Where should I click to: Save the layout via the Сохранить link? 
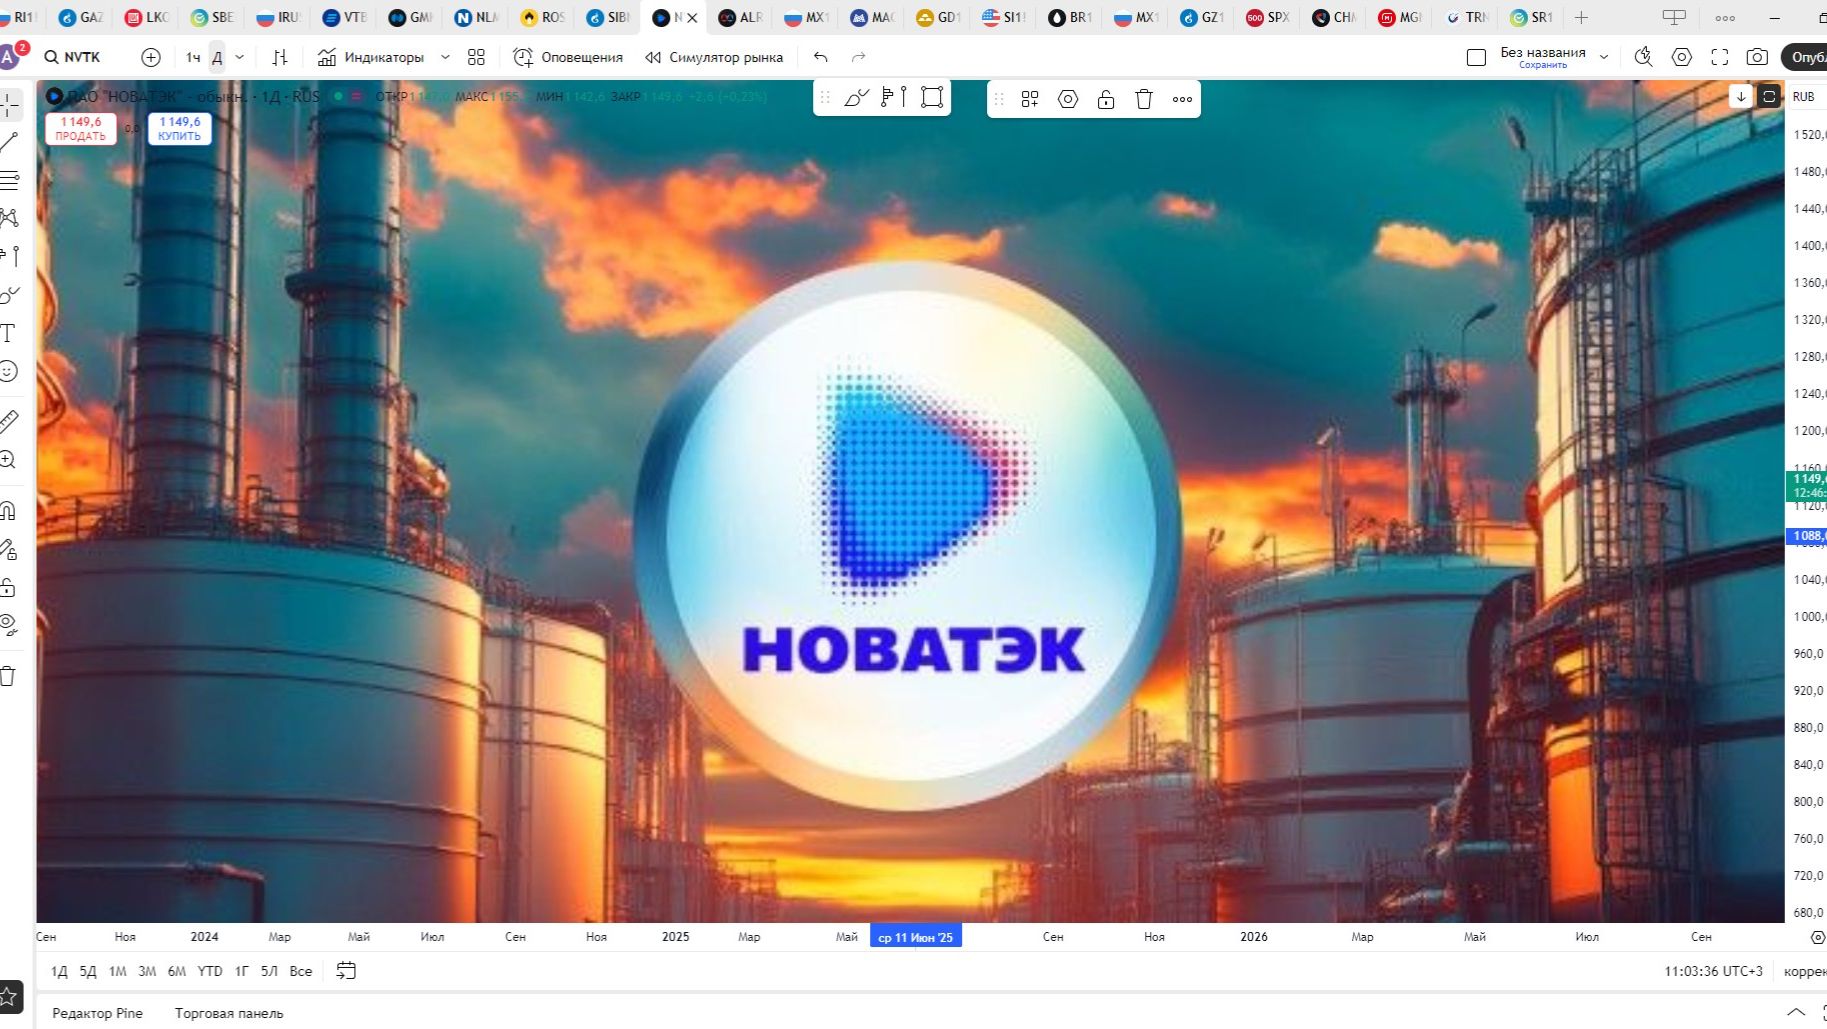1543,64
